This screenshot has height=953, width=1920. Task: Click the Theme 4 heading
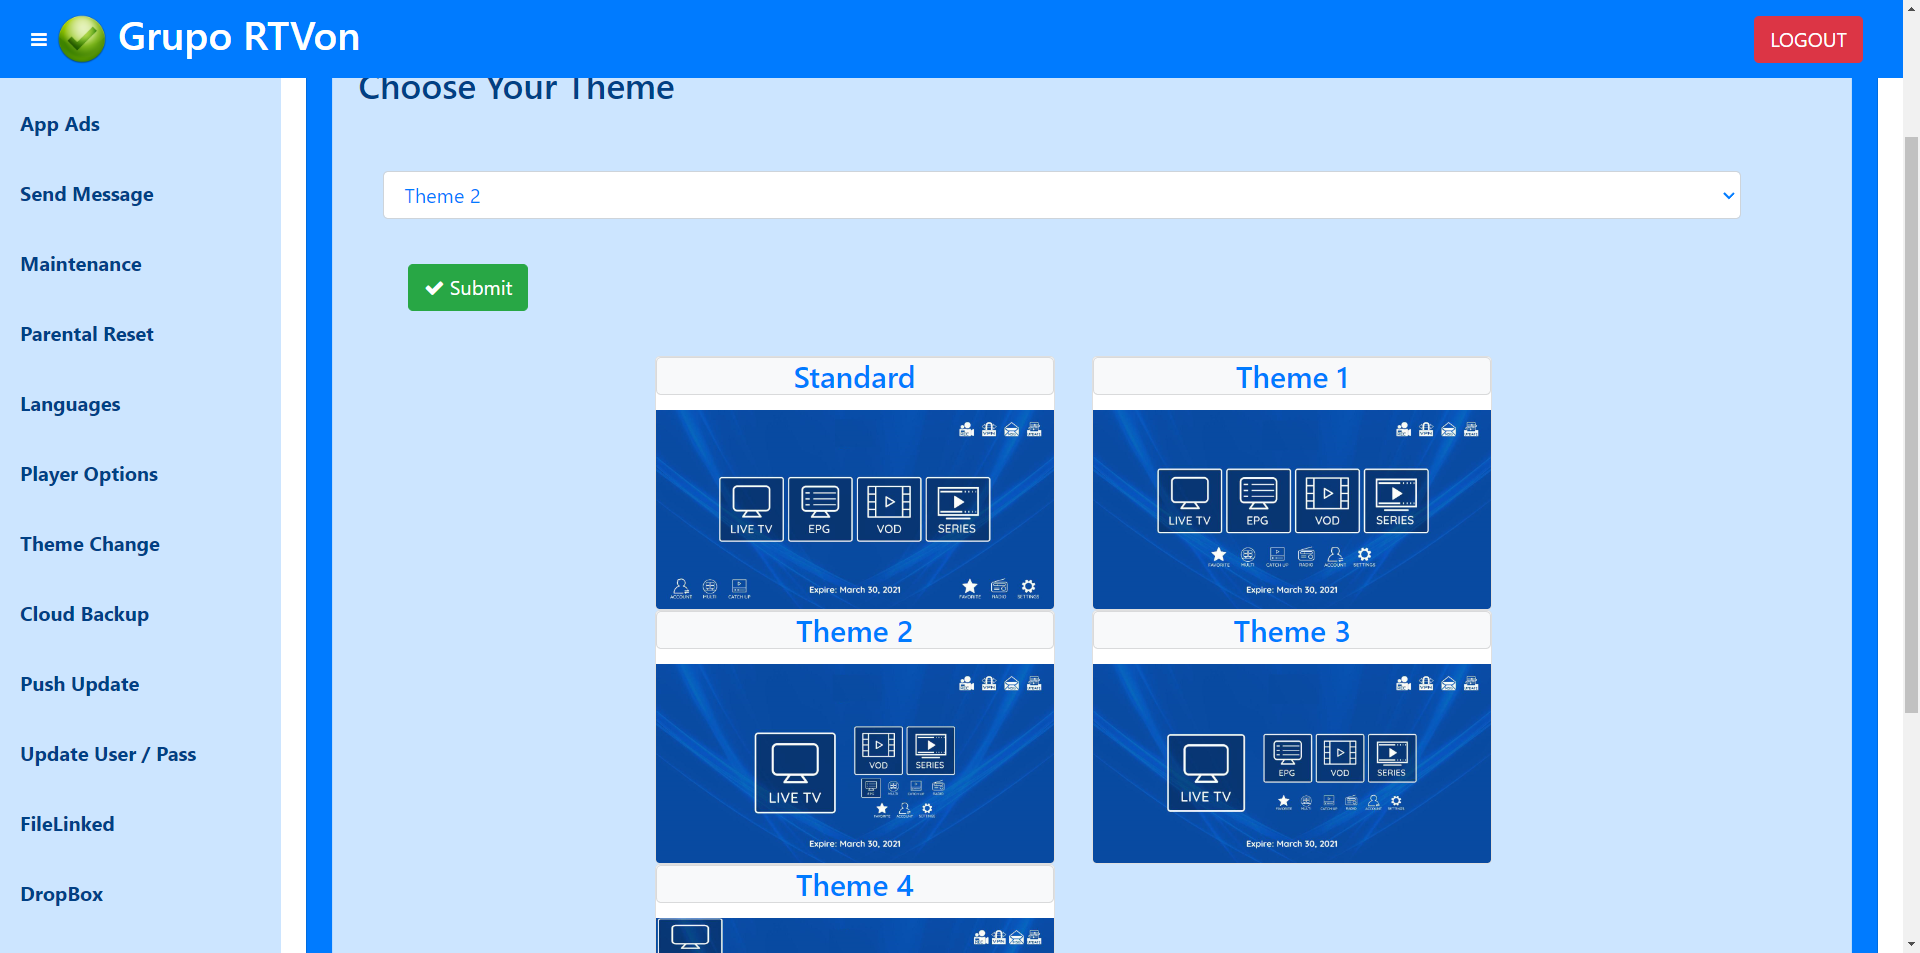[x=854, y=886]
